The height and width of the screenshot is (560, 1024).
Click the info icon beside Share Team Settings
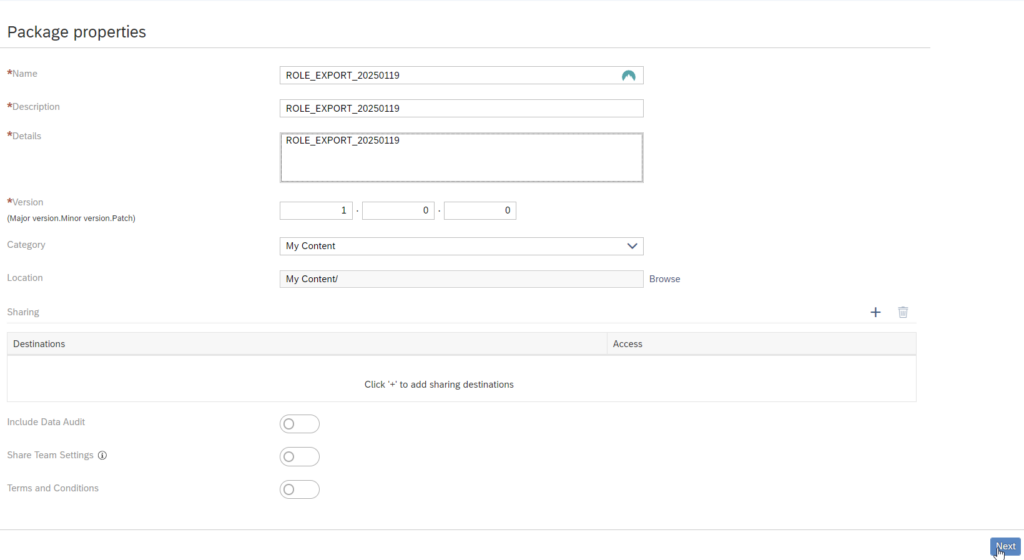pos(102,455)
